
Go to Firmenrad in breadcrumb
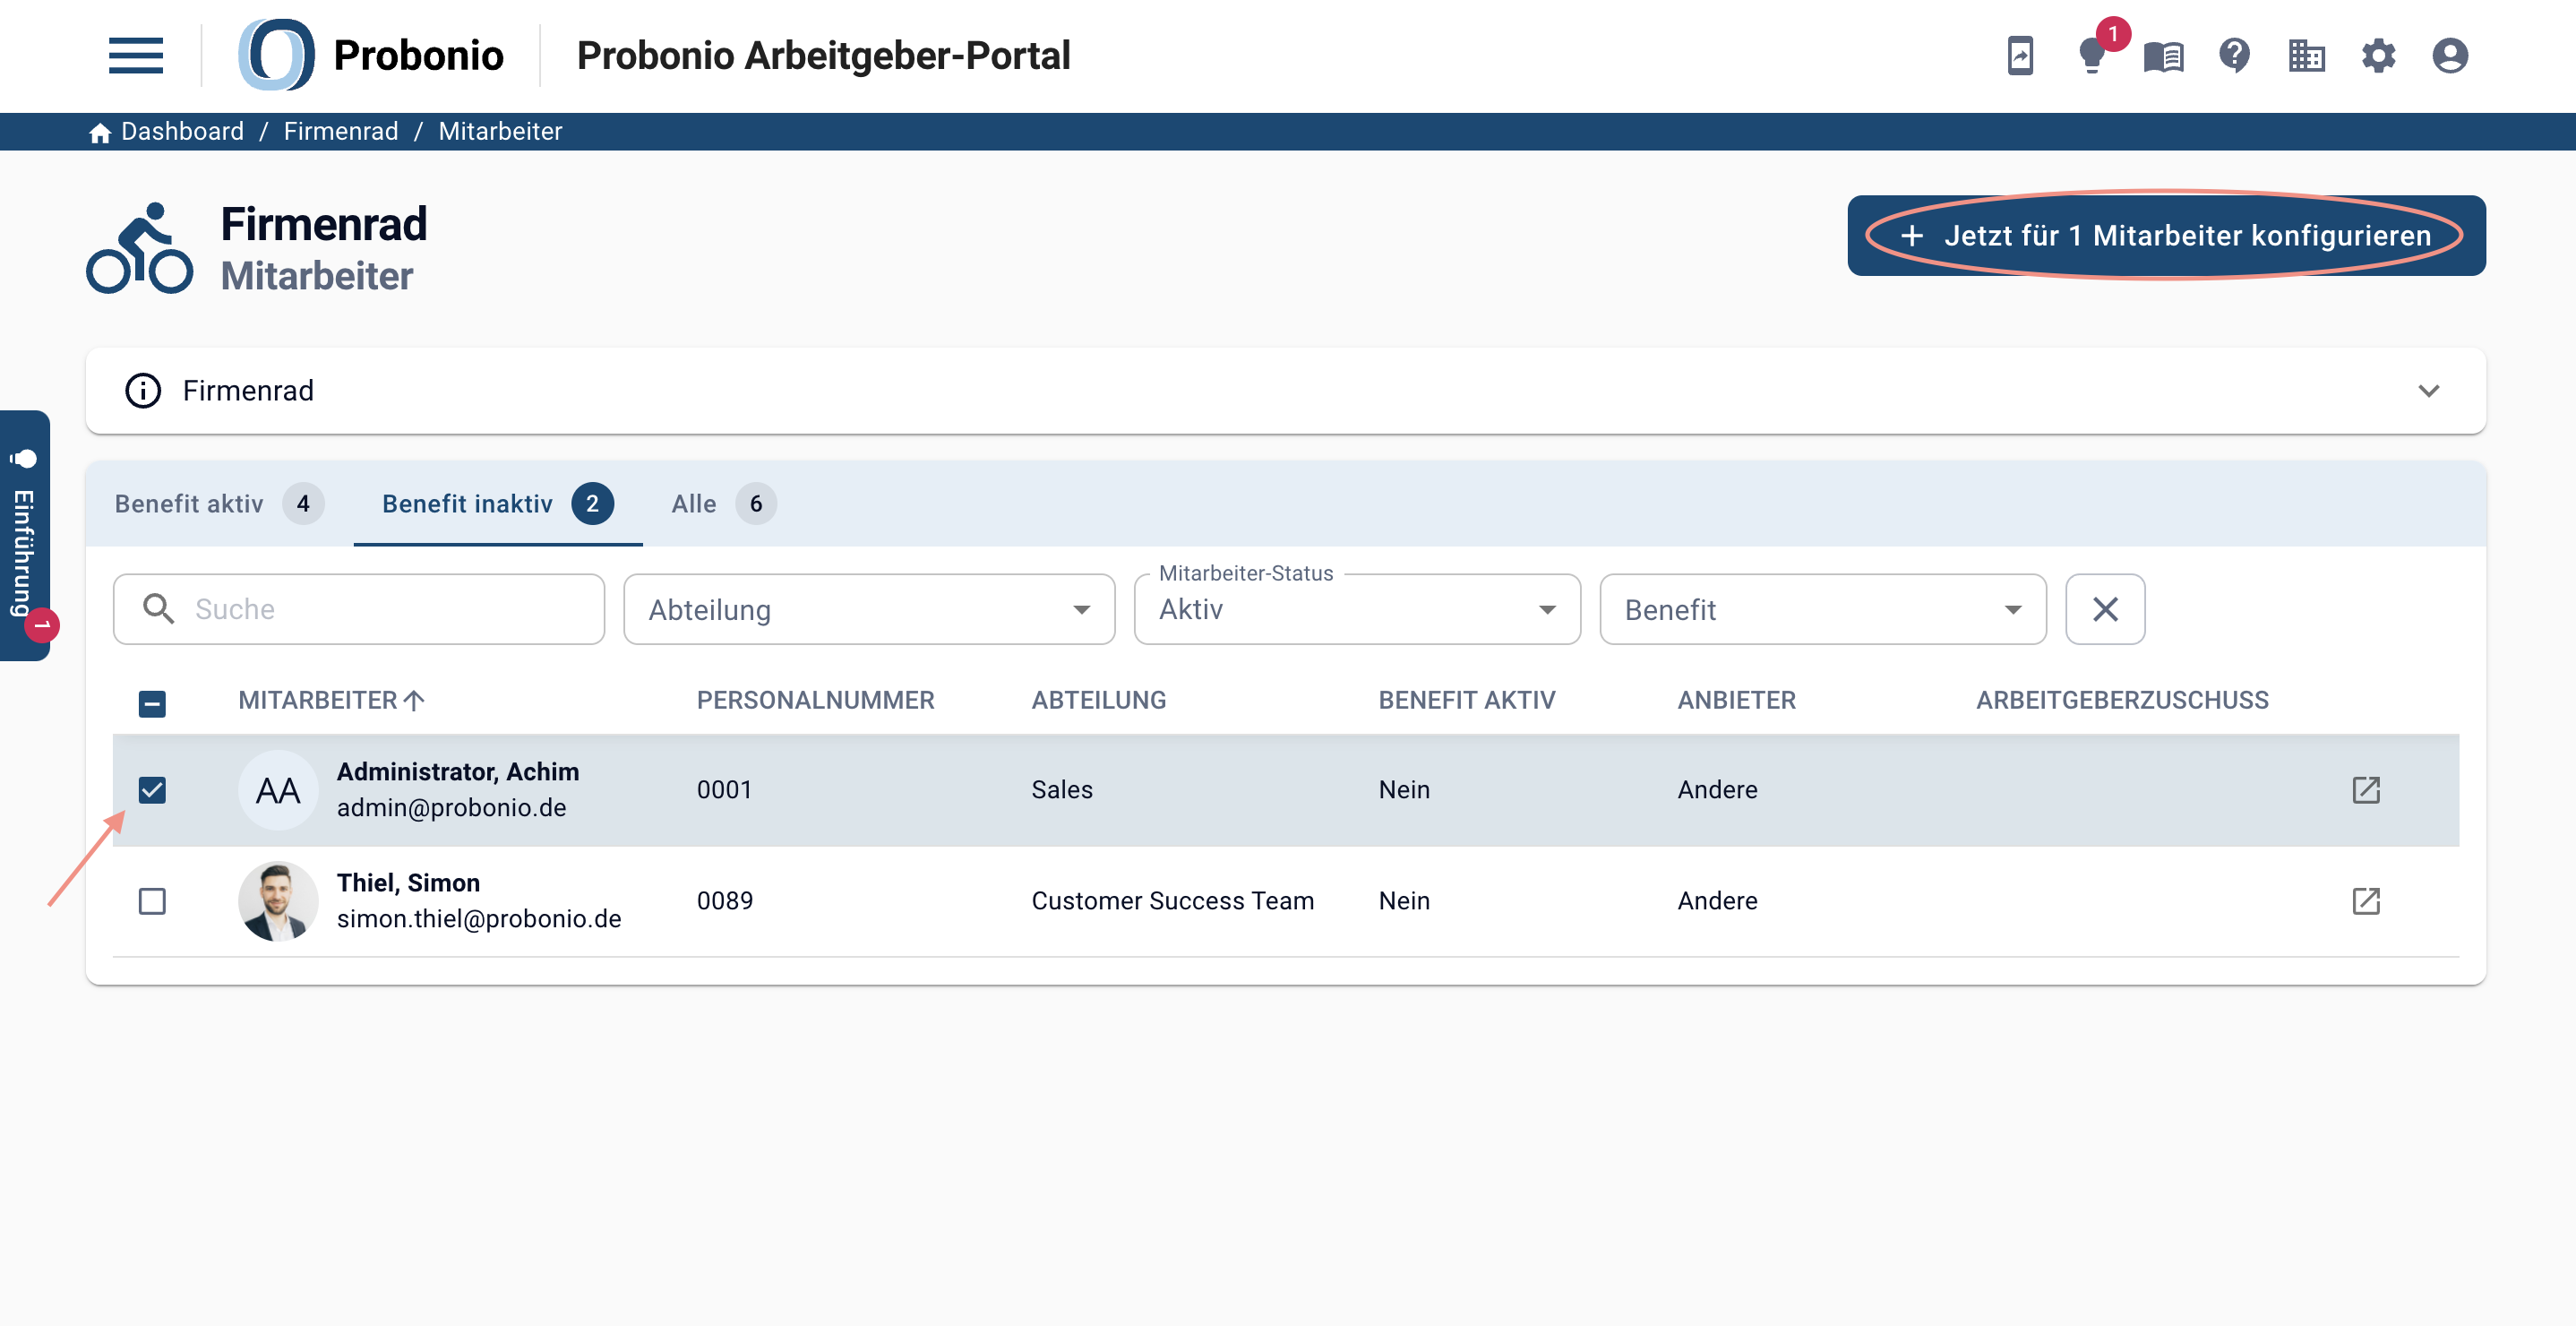(x=341, y=132)
